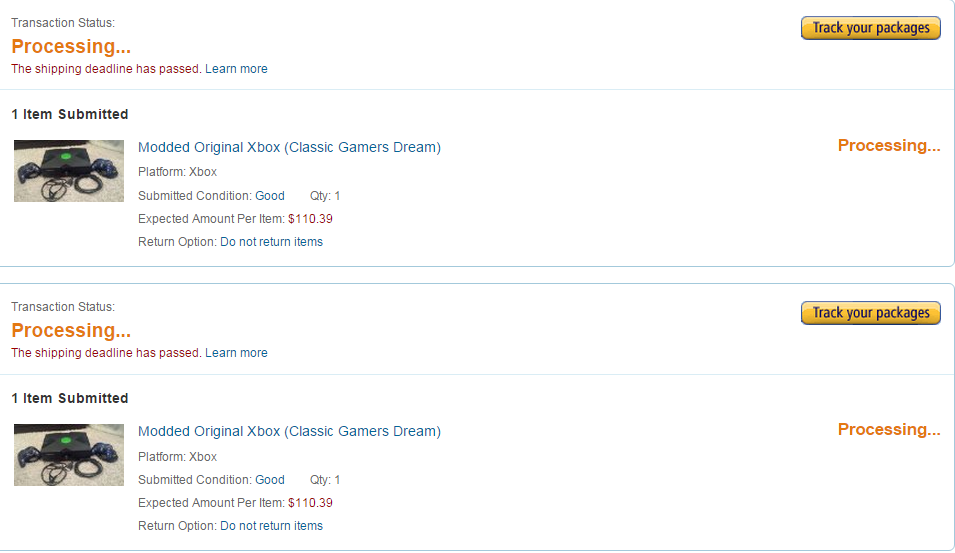
Task: Open first Modded Original Xbox title link
Action: [289, 147]
